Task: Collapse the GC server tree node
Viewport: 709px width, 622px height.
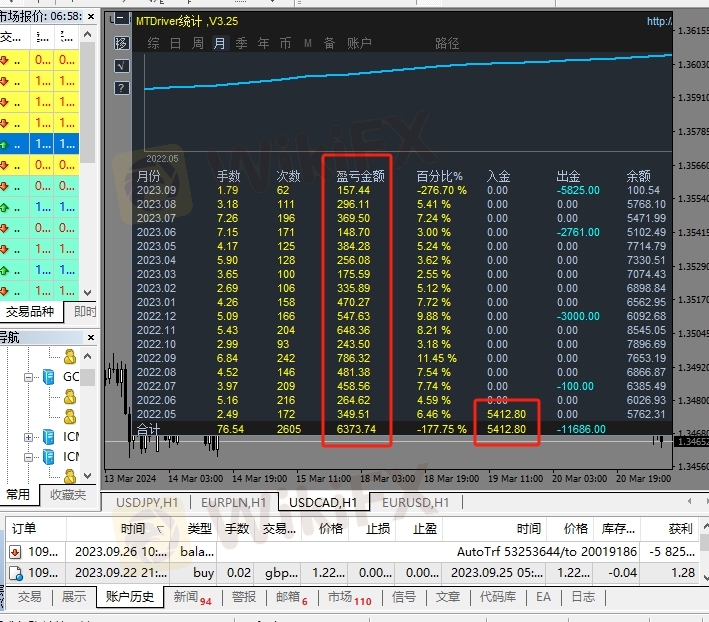Action: click(28, 377)
